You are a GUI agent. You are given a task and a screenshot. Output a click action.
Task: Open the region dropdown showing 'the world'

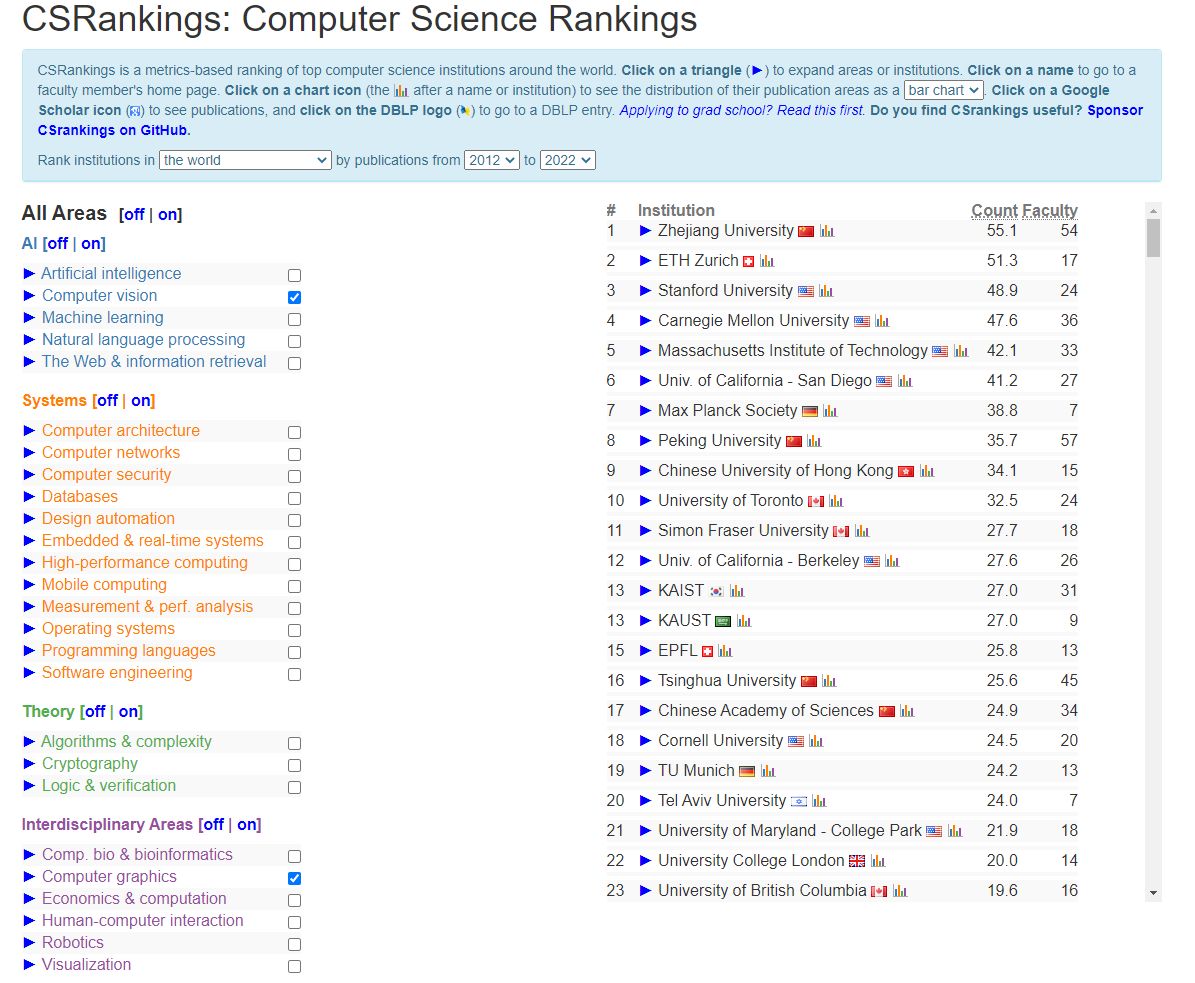(245, 160)
